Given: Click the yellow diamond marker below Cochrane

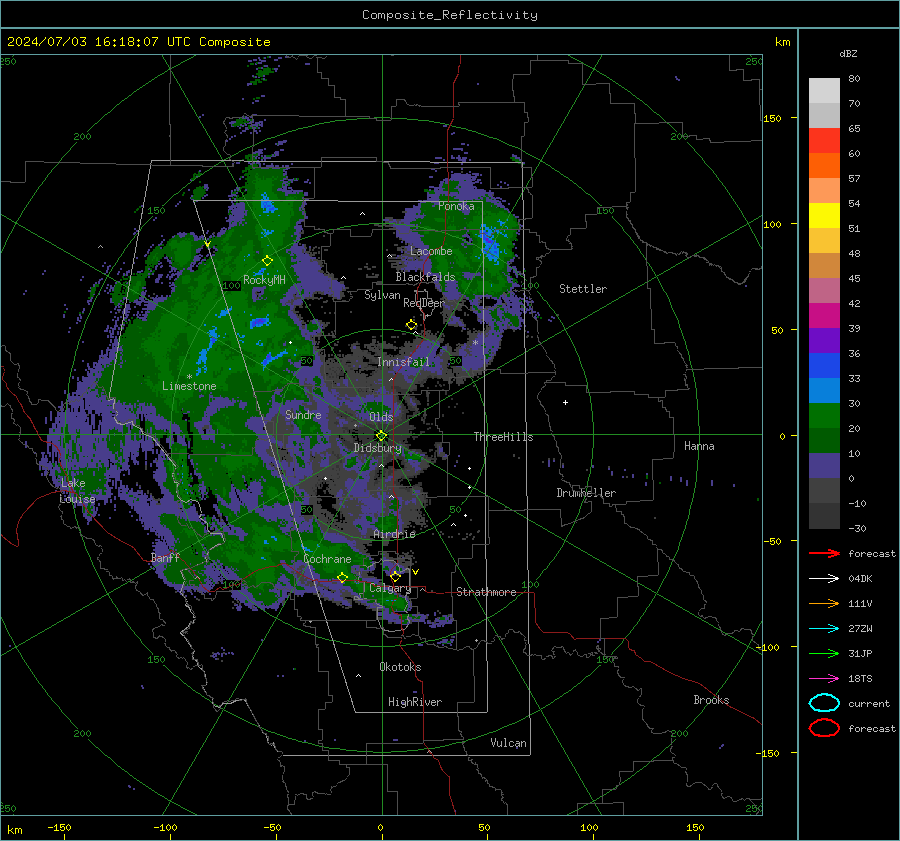Looking at the screenshot, I should 342,577.
